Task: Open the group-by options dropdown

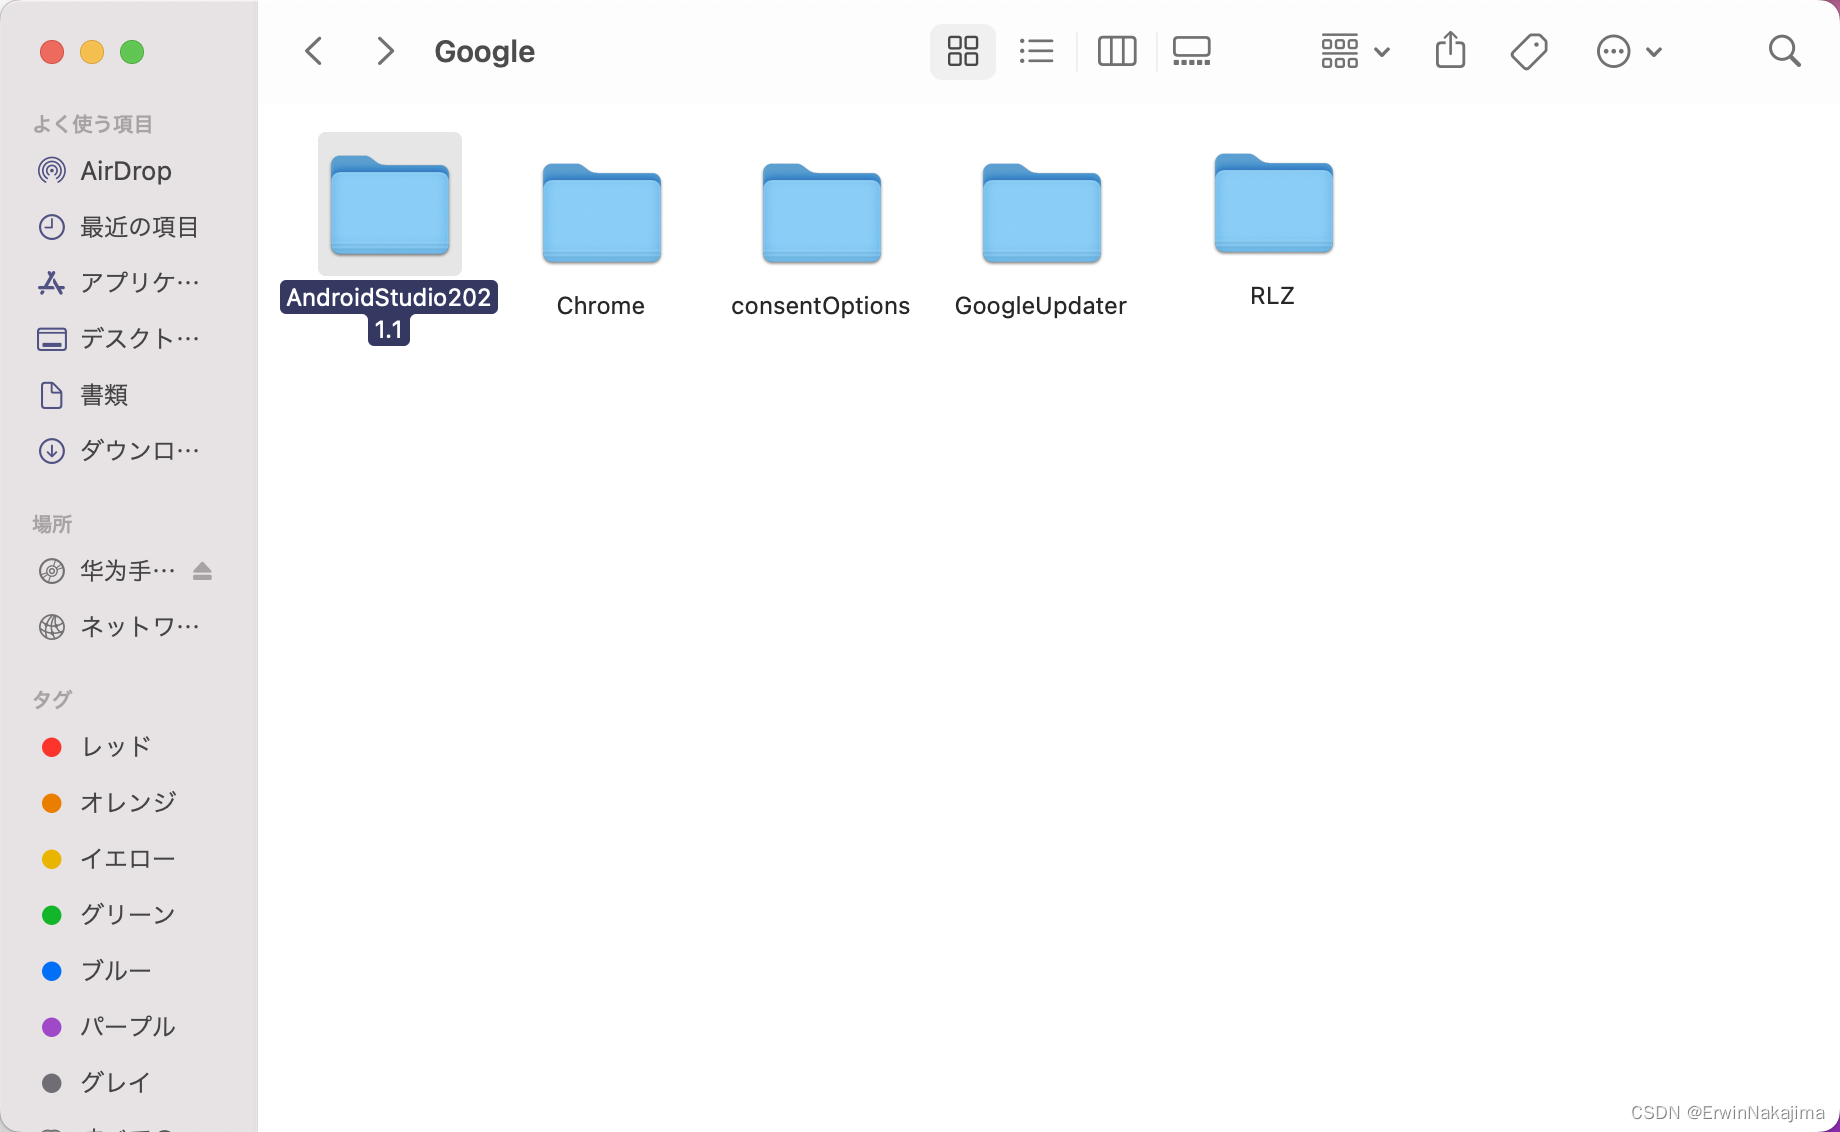Action: coord(1355,51)
